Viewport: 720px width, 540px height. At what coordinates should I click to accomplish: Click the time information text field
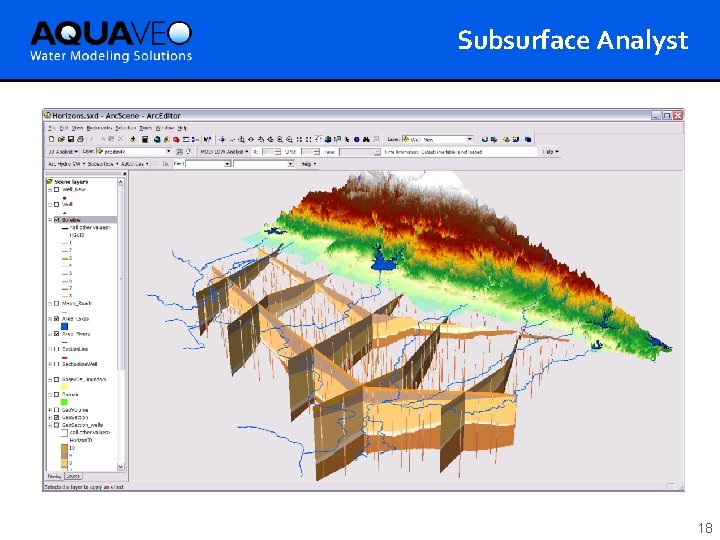461,152
